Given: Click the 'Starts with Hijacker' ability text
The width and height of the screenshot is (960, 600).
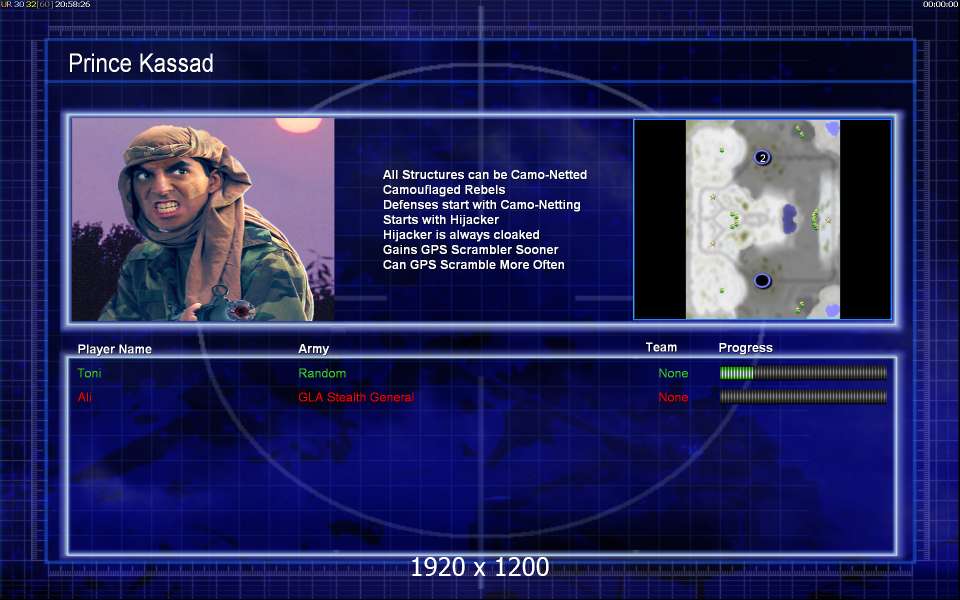Looking at the screenshot, I should click(x=441, y=220).
